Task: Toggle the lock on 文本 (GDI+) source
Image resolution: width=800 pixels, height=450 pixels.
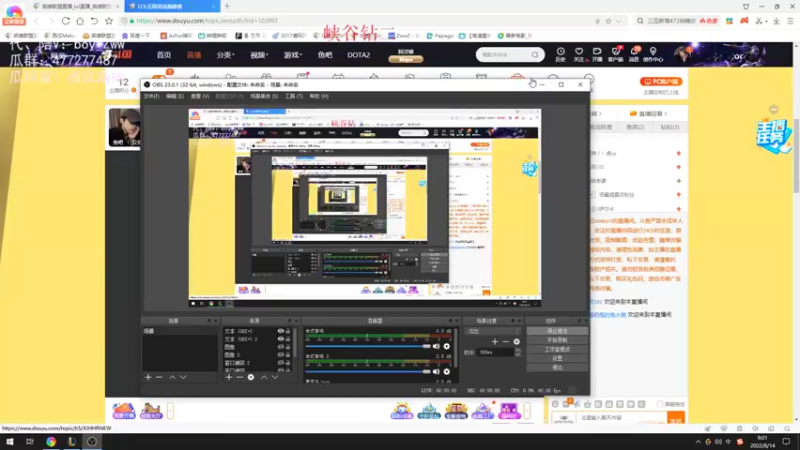Action: [x=288, y=331]
